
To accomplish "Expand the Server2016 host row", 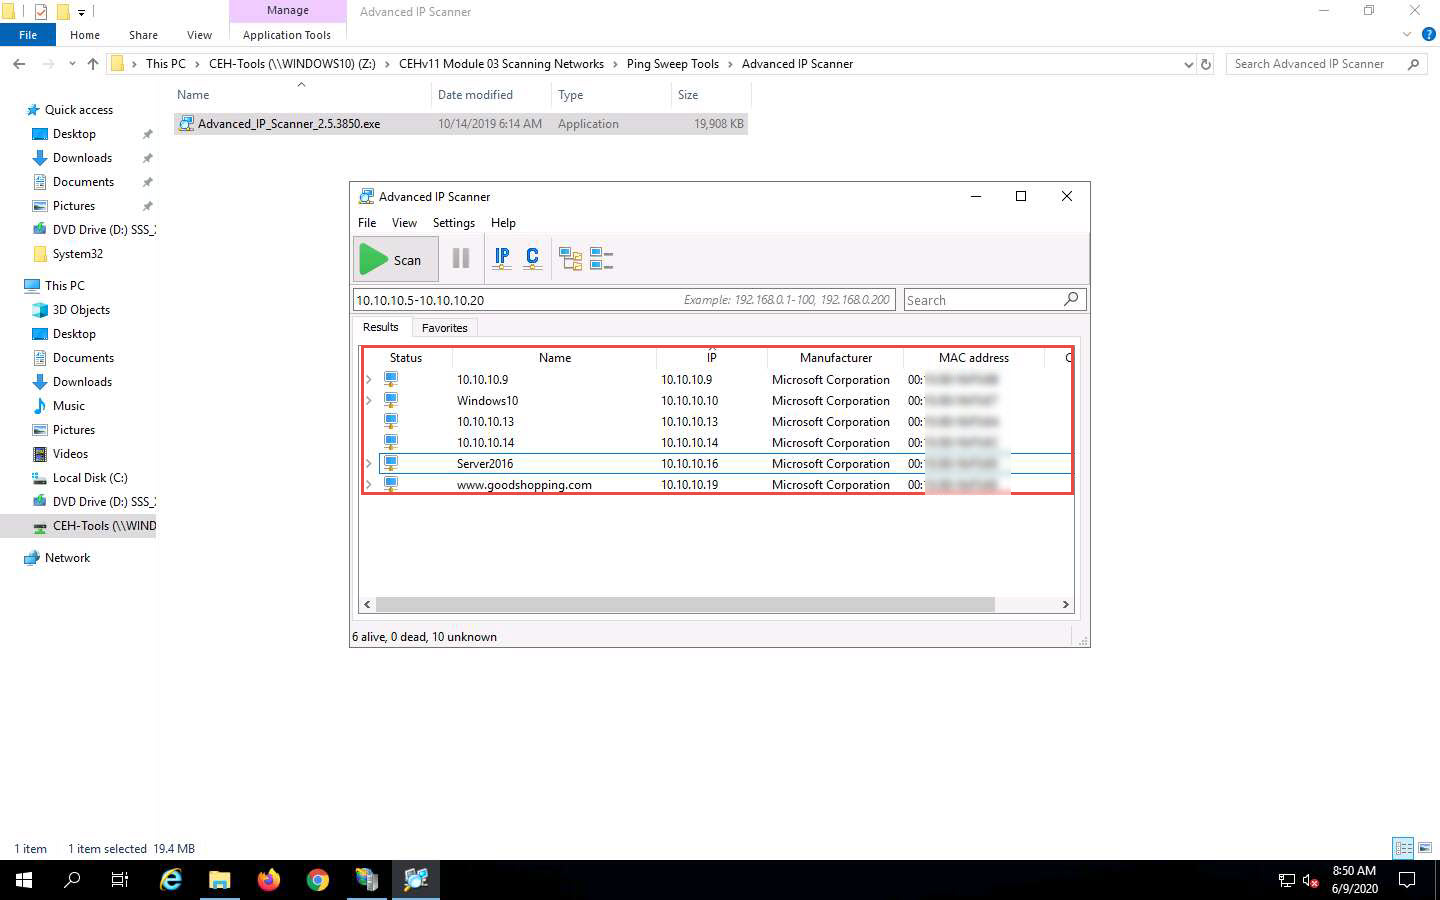I will point(368,464).
